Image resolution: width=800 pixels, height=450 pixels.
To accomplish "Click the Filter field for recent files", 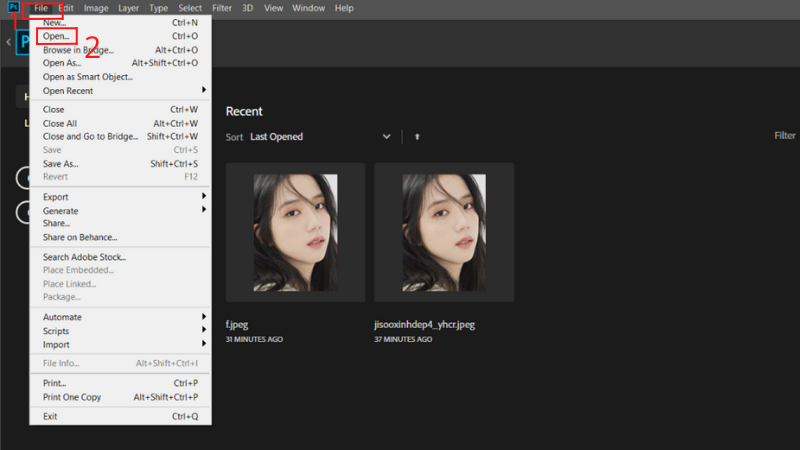I will [x=785, y=136].
